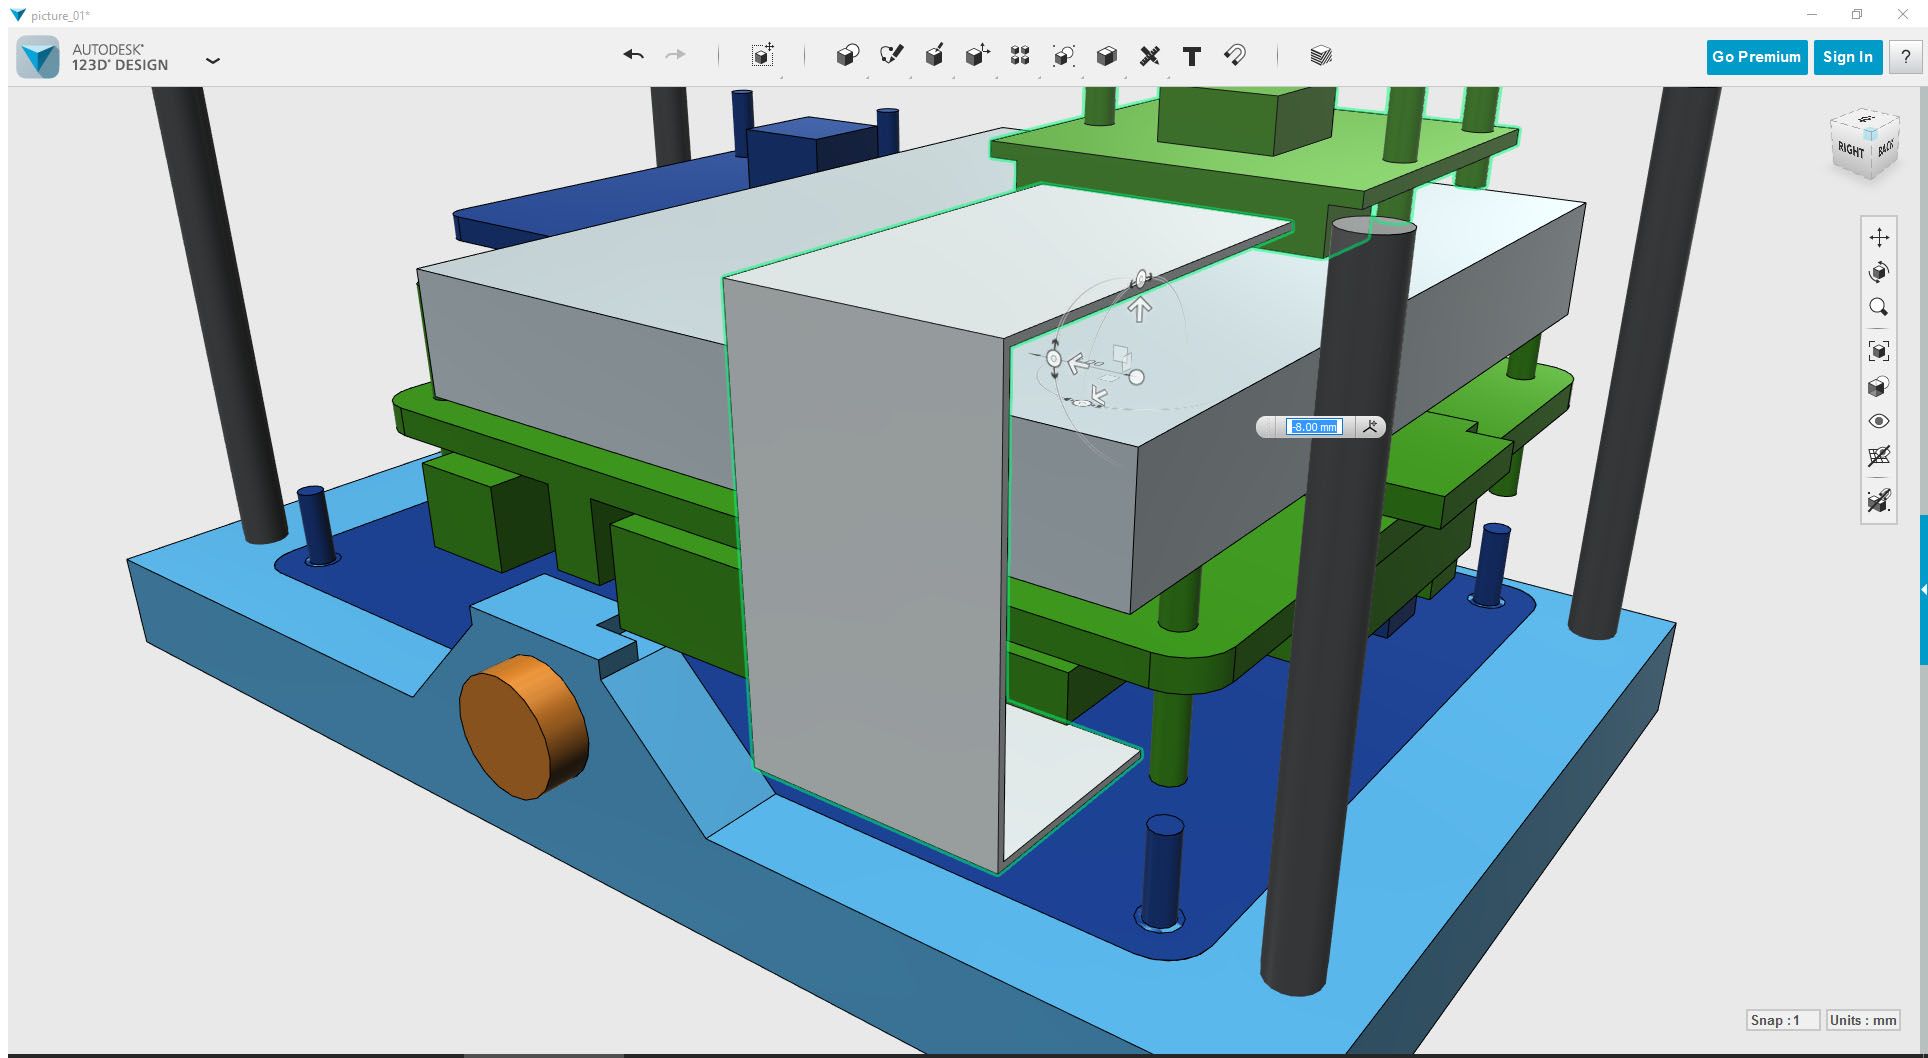Select the Measure tool
Viewport: 1928px width, 1058px height.
[x=1150, y=57]
